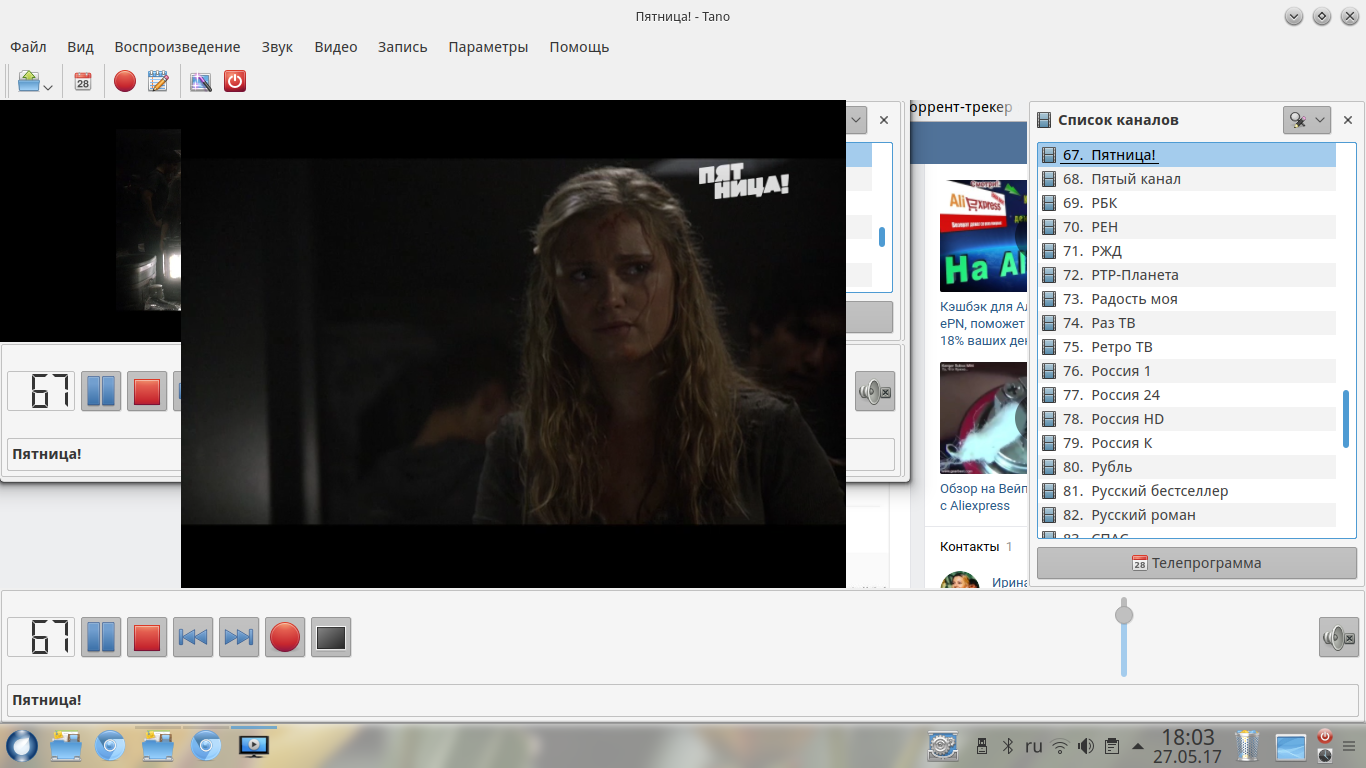Image resolution: width=1366 pixels, height=768 pixels.
Task: Pause playback in the main control bar
Action: point(101,637)
